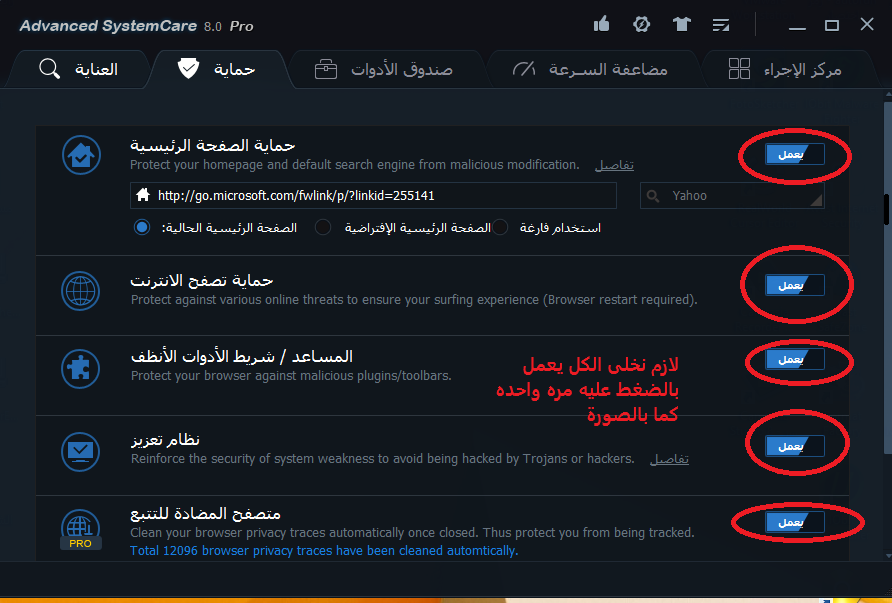The image size is (892, 603).
Task: Toggle homepage protection switch
Action: click(x=795, y=154)
